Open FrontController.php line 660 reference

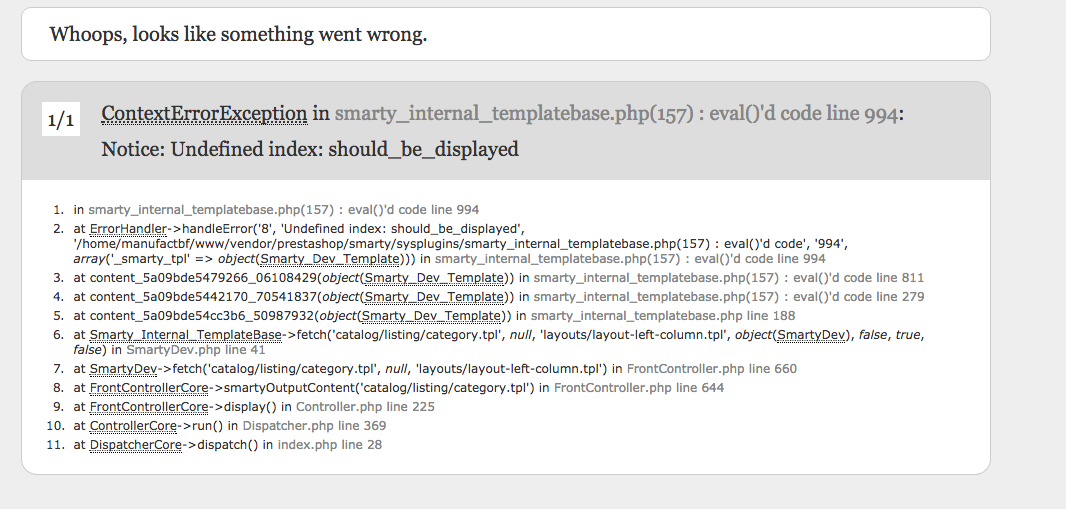712,369
